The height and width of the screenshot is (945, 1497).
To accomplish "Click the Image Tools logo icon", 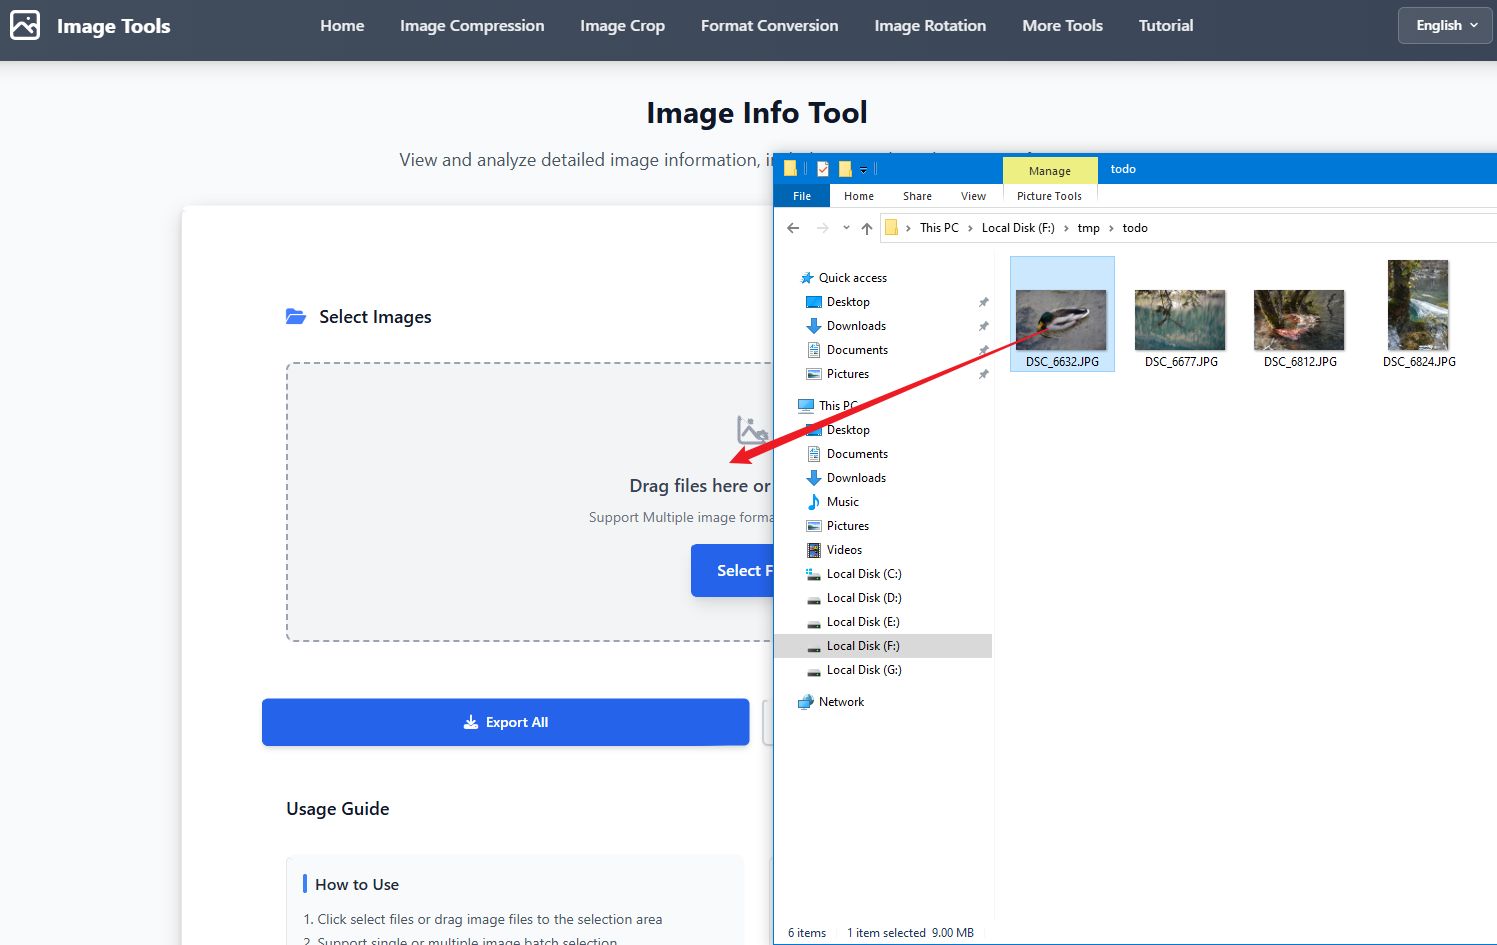I will point(25,25).
